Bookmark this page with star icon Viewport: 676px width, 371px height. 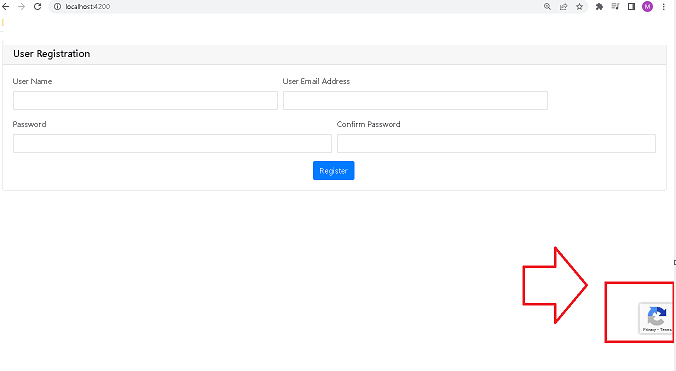[579, 6]
